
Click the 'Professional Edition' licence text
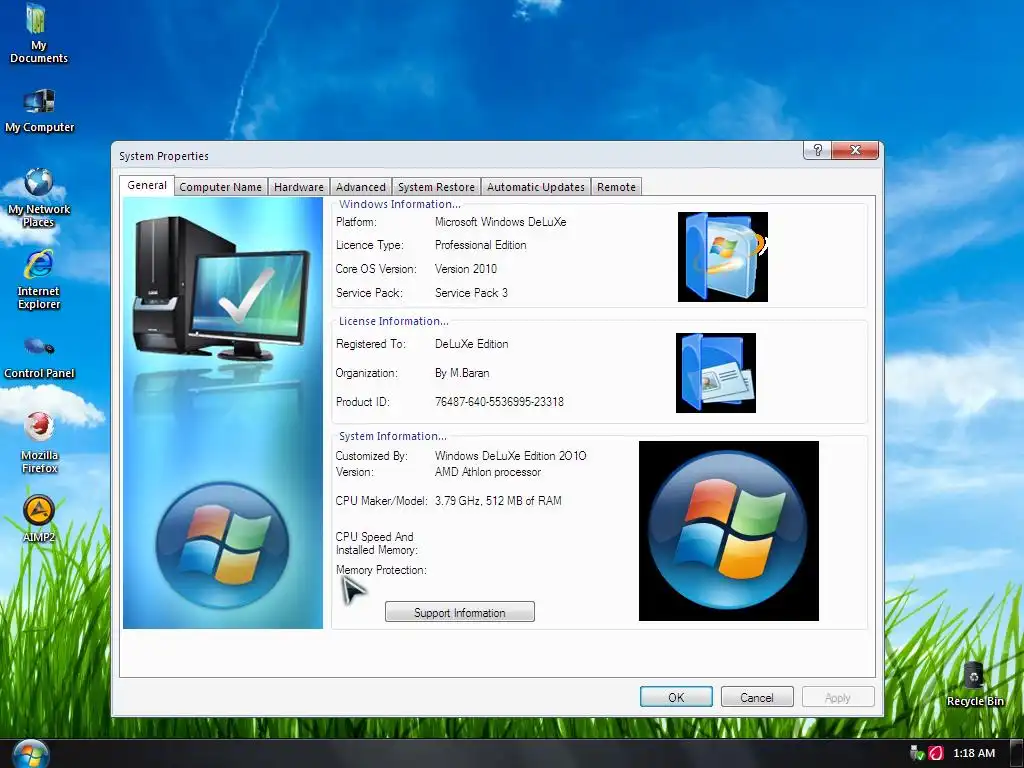481,245
